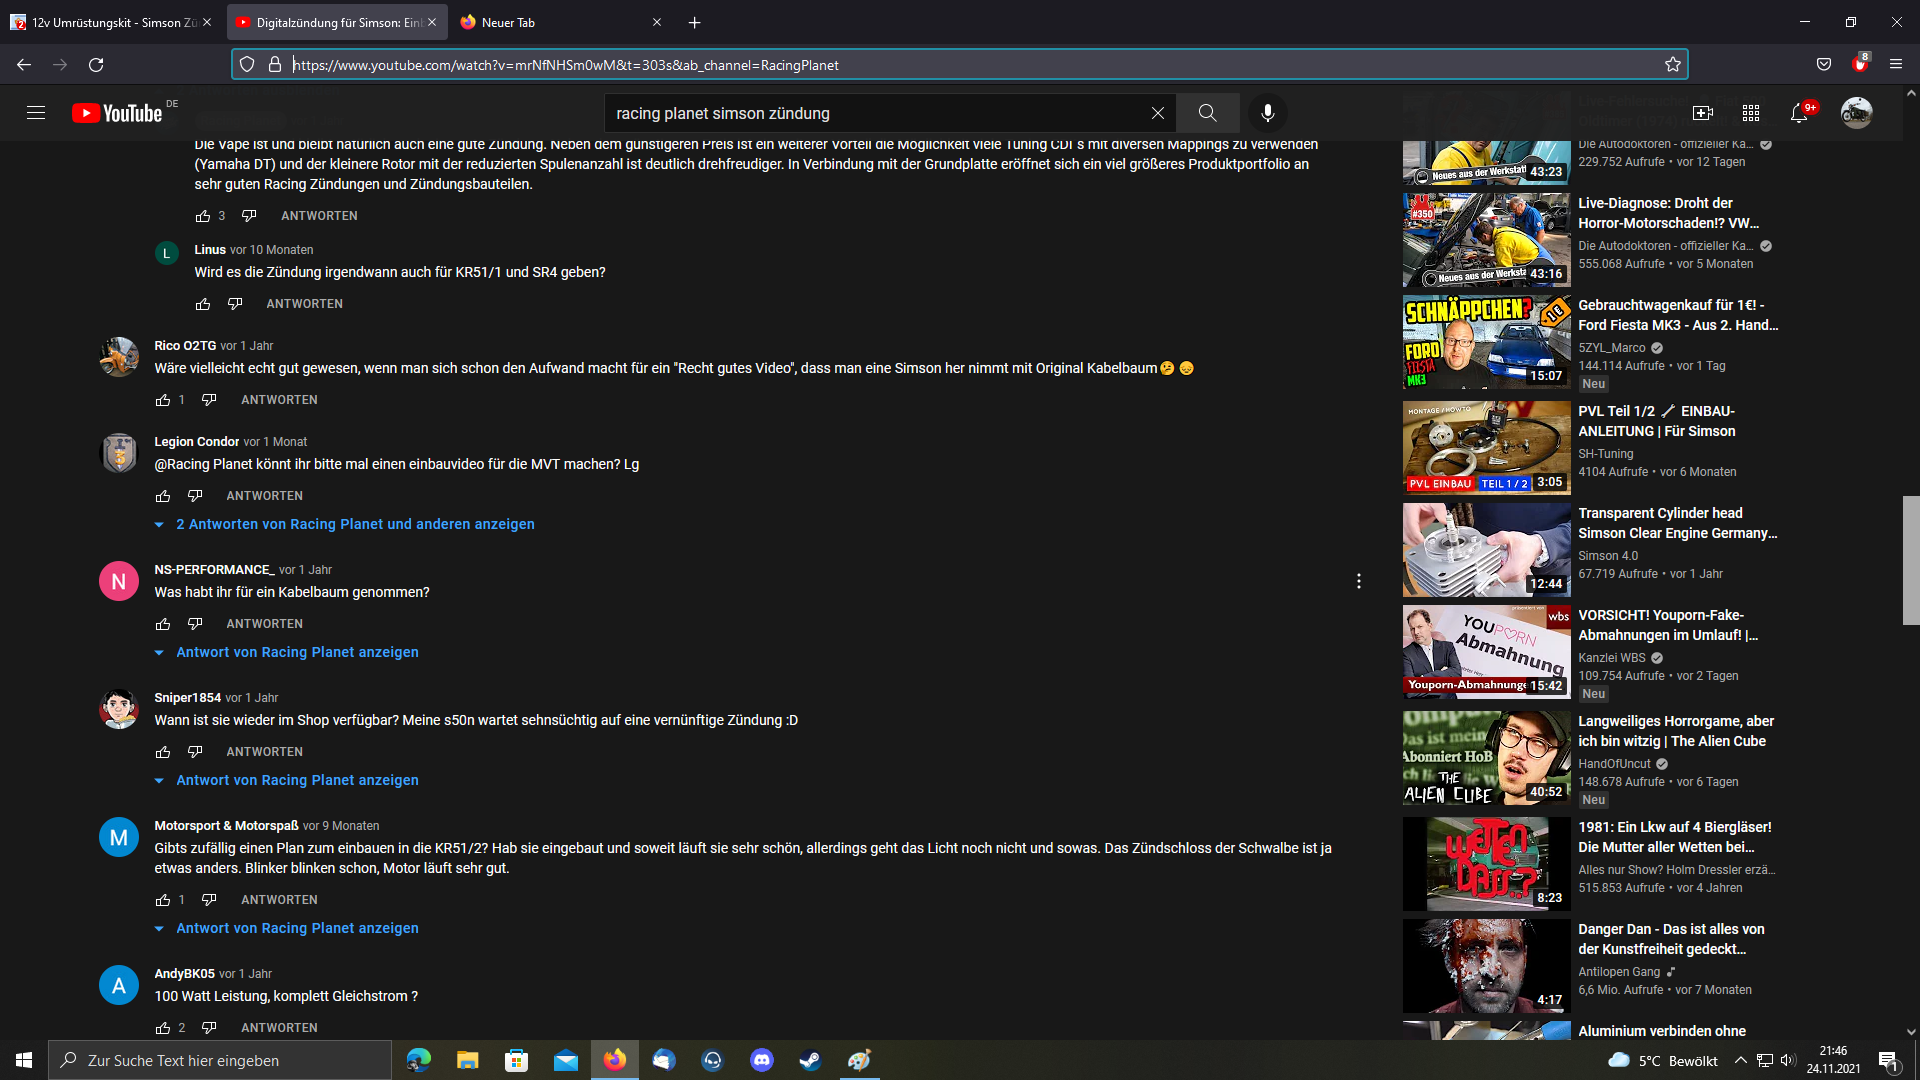1920x1080 pixels.
Task: Click ANTWORTEN under Sniper1854's comment
Action: (264, 752)
